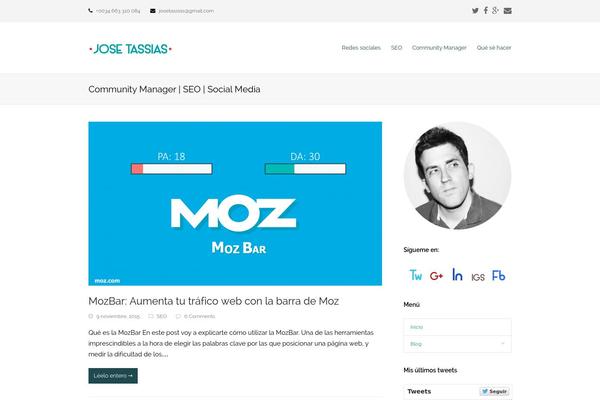The image size is (600, 400).
Task: Open Redes sociales in the navigation
Action: (x=361, y=48)
